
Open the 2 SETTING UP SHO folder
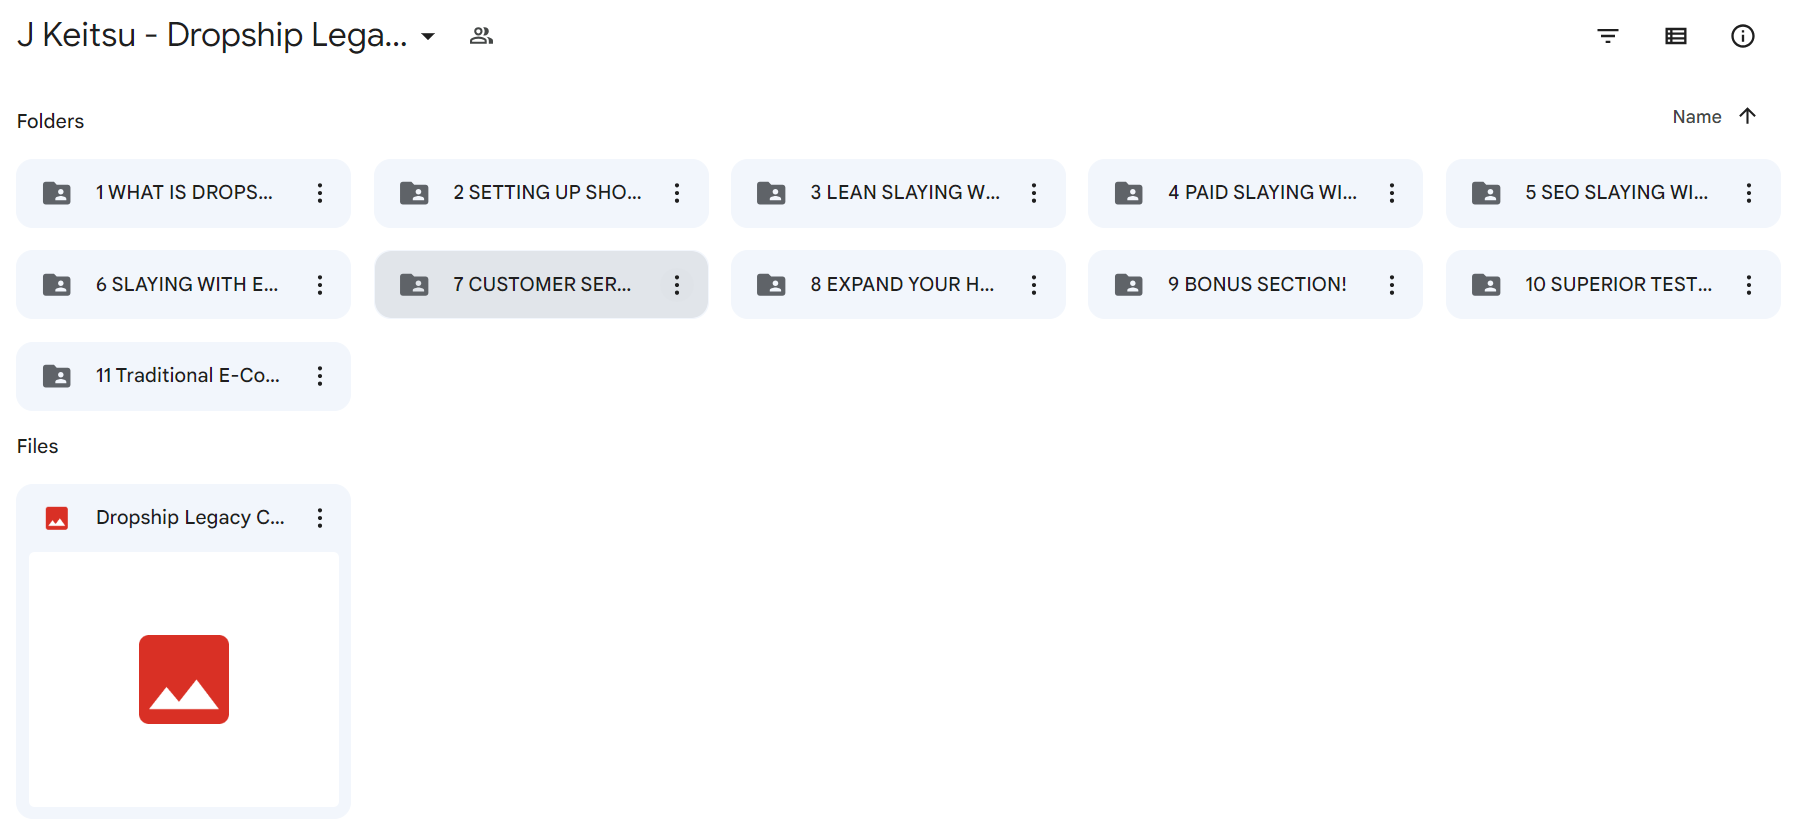coord(546,193)
